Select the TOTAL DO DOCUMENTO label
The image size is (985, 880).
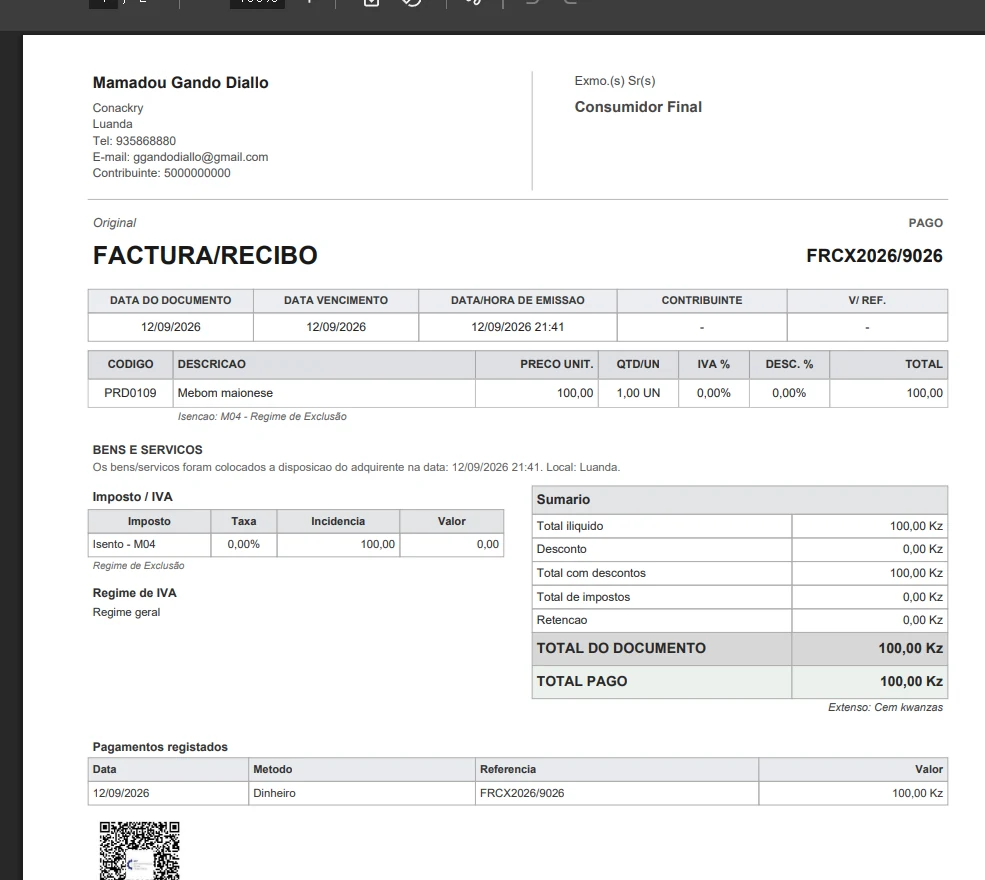pos(621,648)
